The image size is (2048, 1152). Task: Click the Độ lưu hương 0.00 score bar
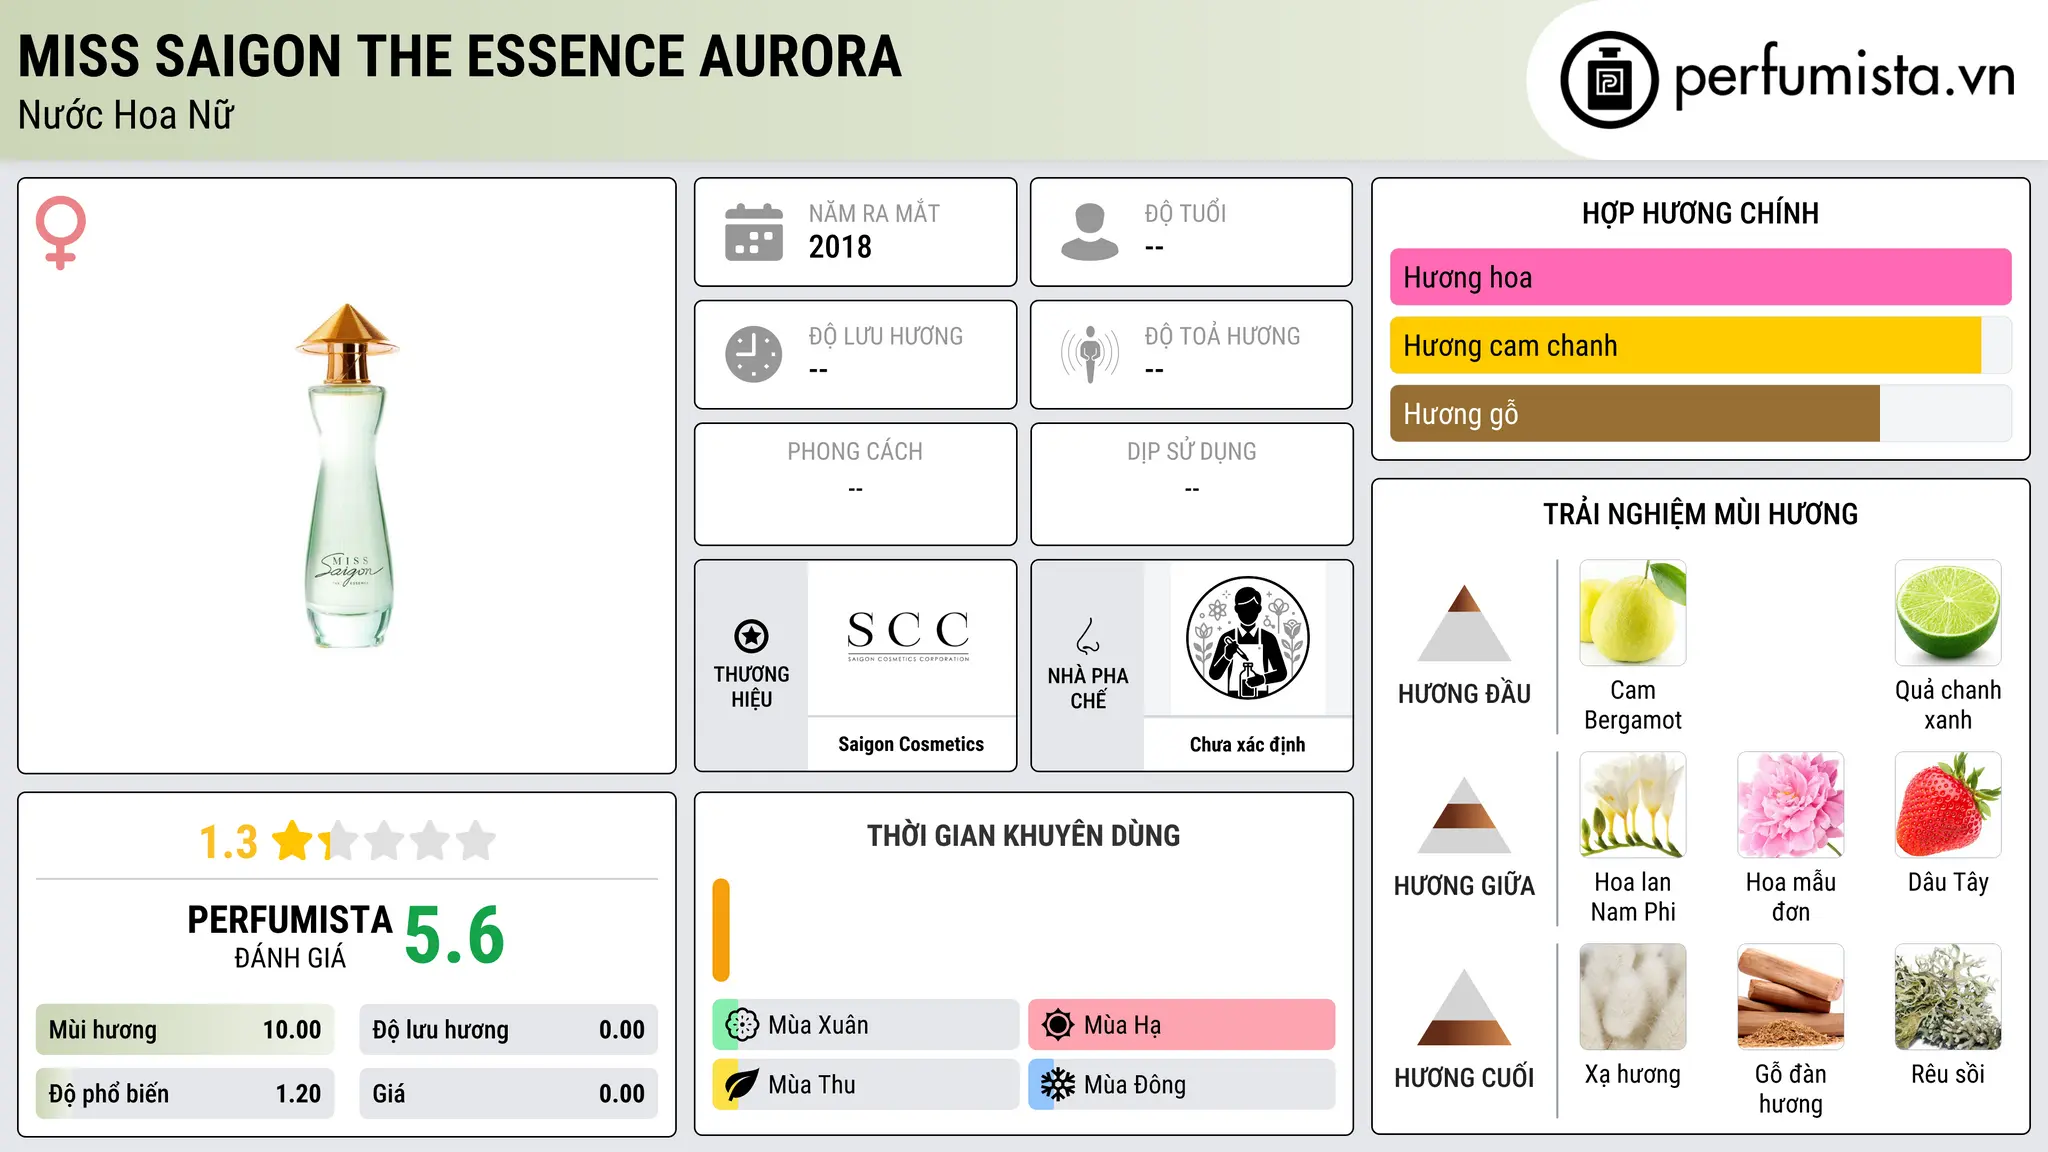(x=509, y=1030)
